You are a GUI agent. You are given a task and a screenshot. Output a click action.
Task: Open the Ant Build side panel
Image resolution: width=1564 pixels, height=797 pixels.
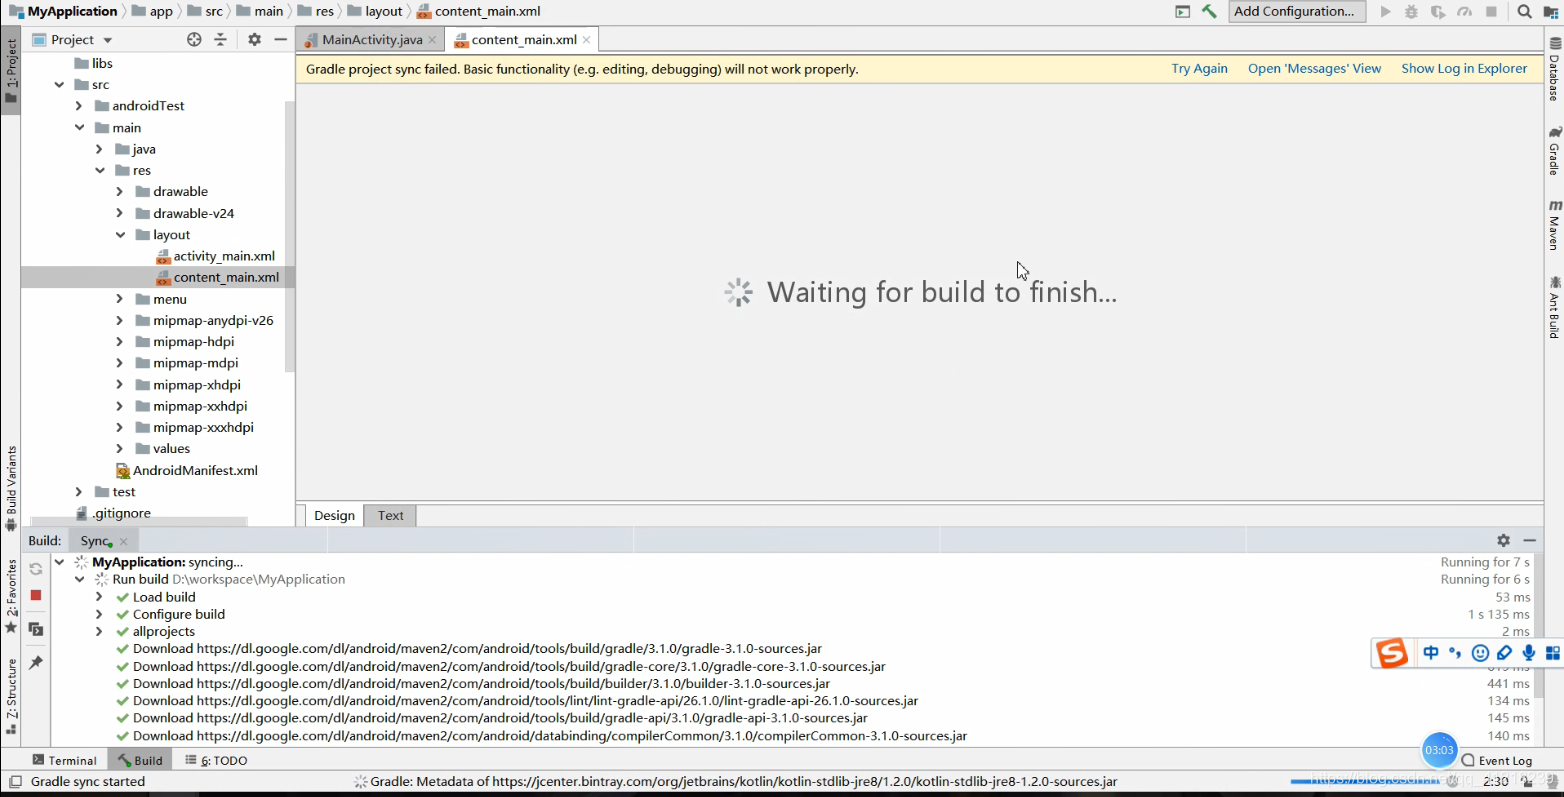1554,307
